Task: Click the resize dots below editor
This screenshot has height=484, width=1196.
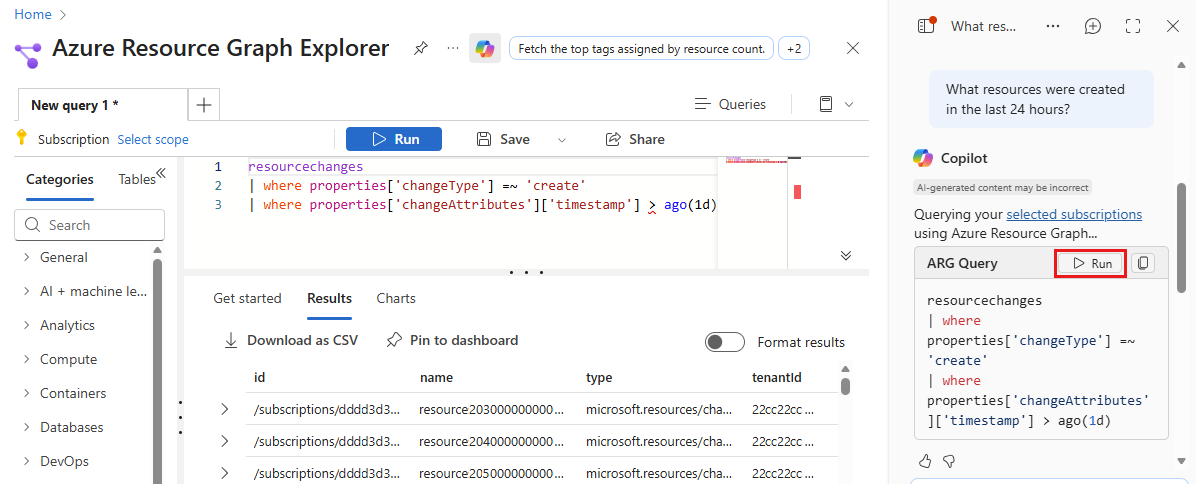Action: click(526, 272)
